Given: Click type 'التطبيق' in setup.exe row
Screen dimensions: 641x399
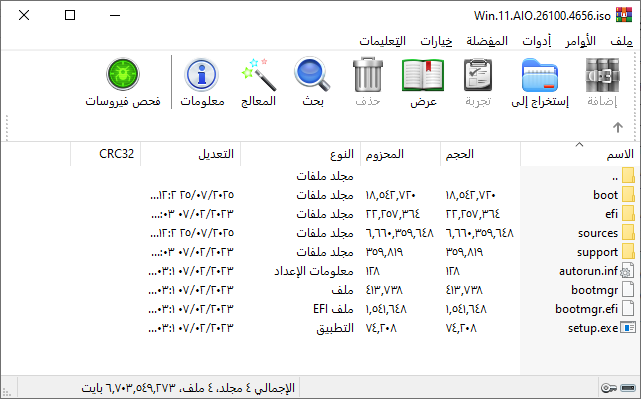Looking at the screenshot, I should pos(335,328).
